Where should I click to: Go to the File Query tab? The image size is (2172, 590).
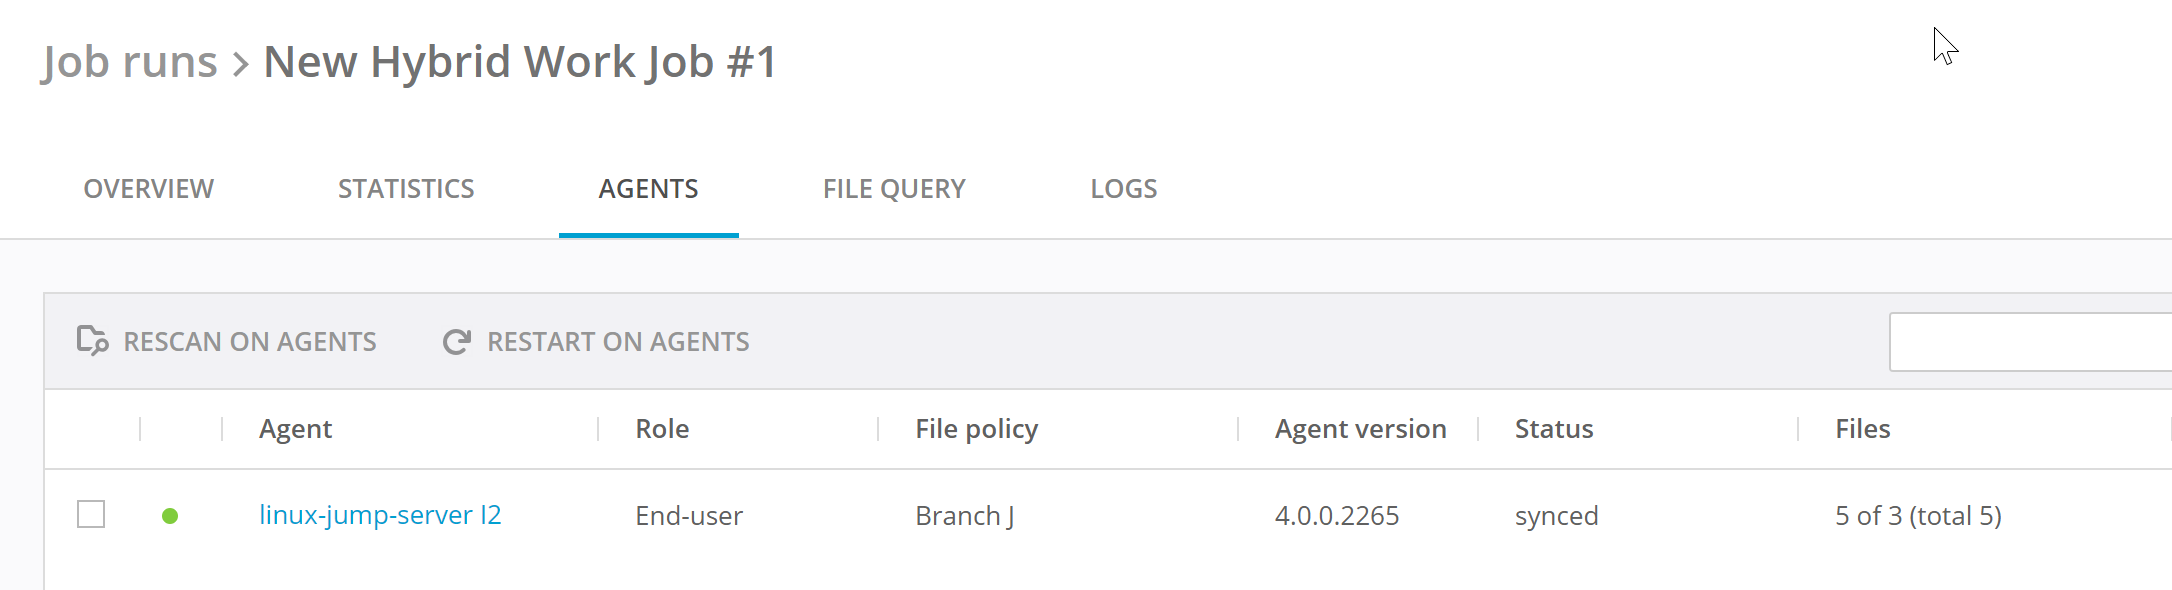pos(894,189)
